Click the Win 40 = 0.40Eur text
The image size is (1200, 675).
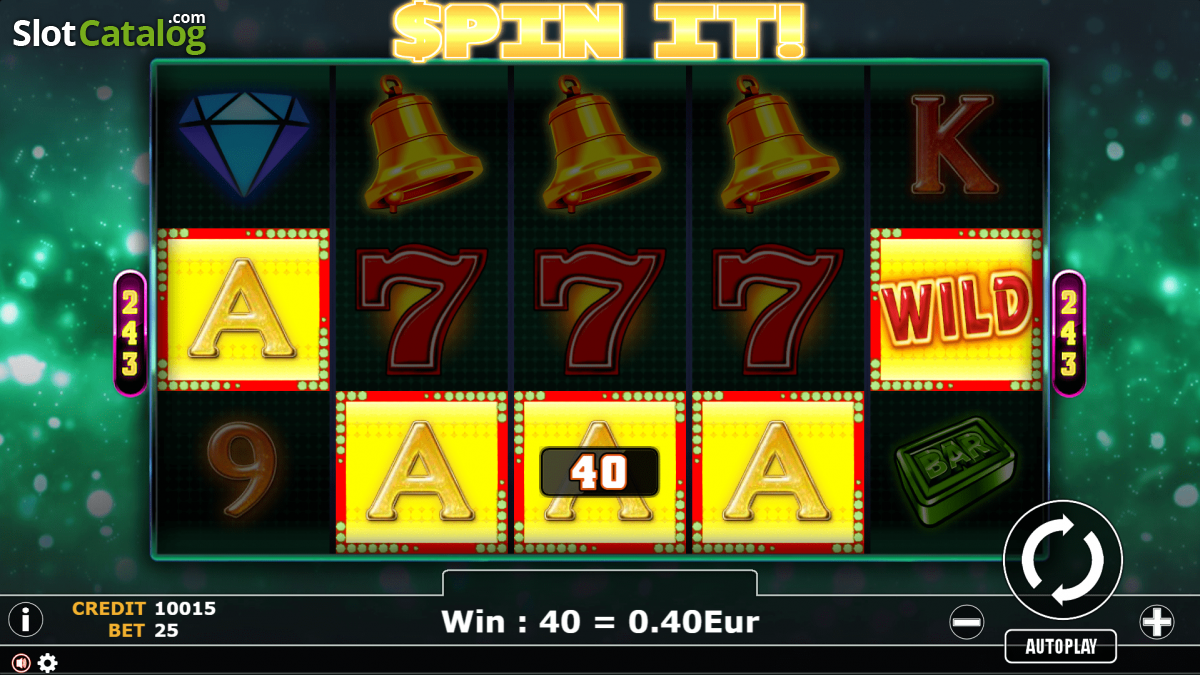599,621
